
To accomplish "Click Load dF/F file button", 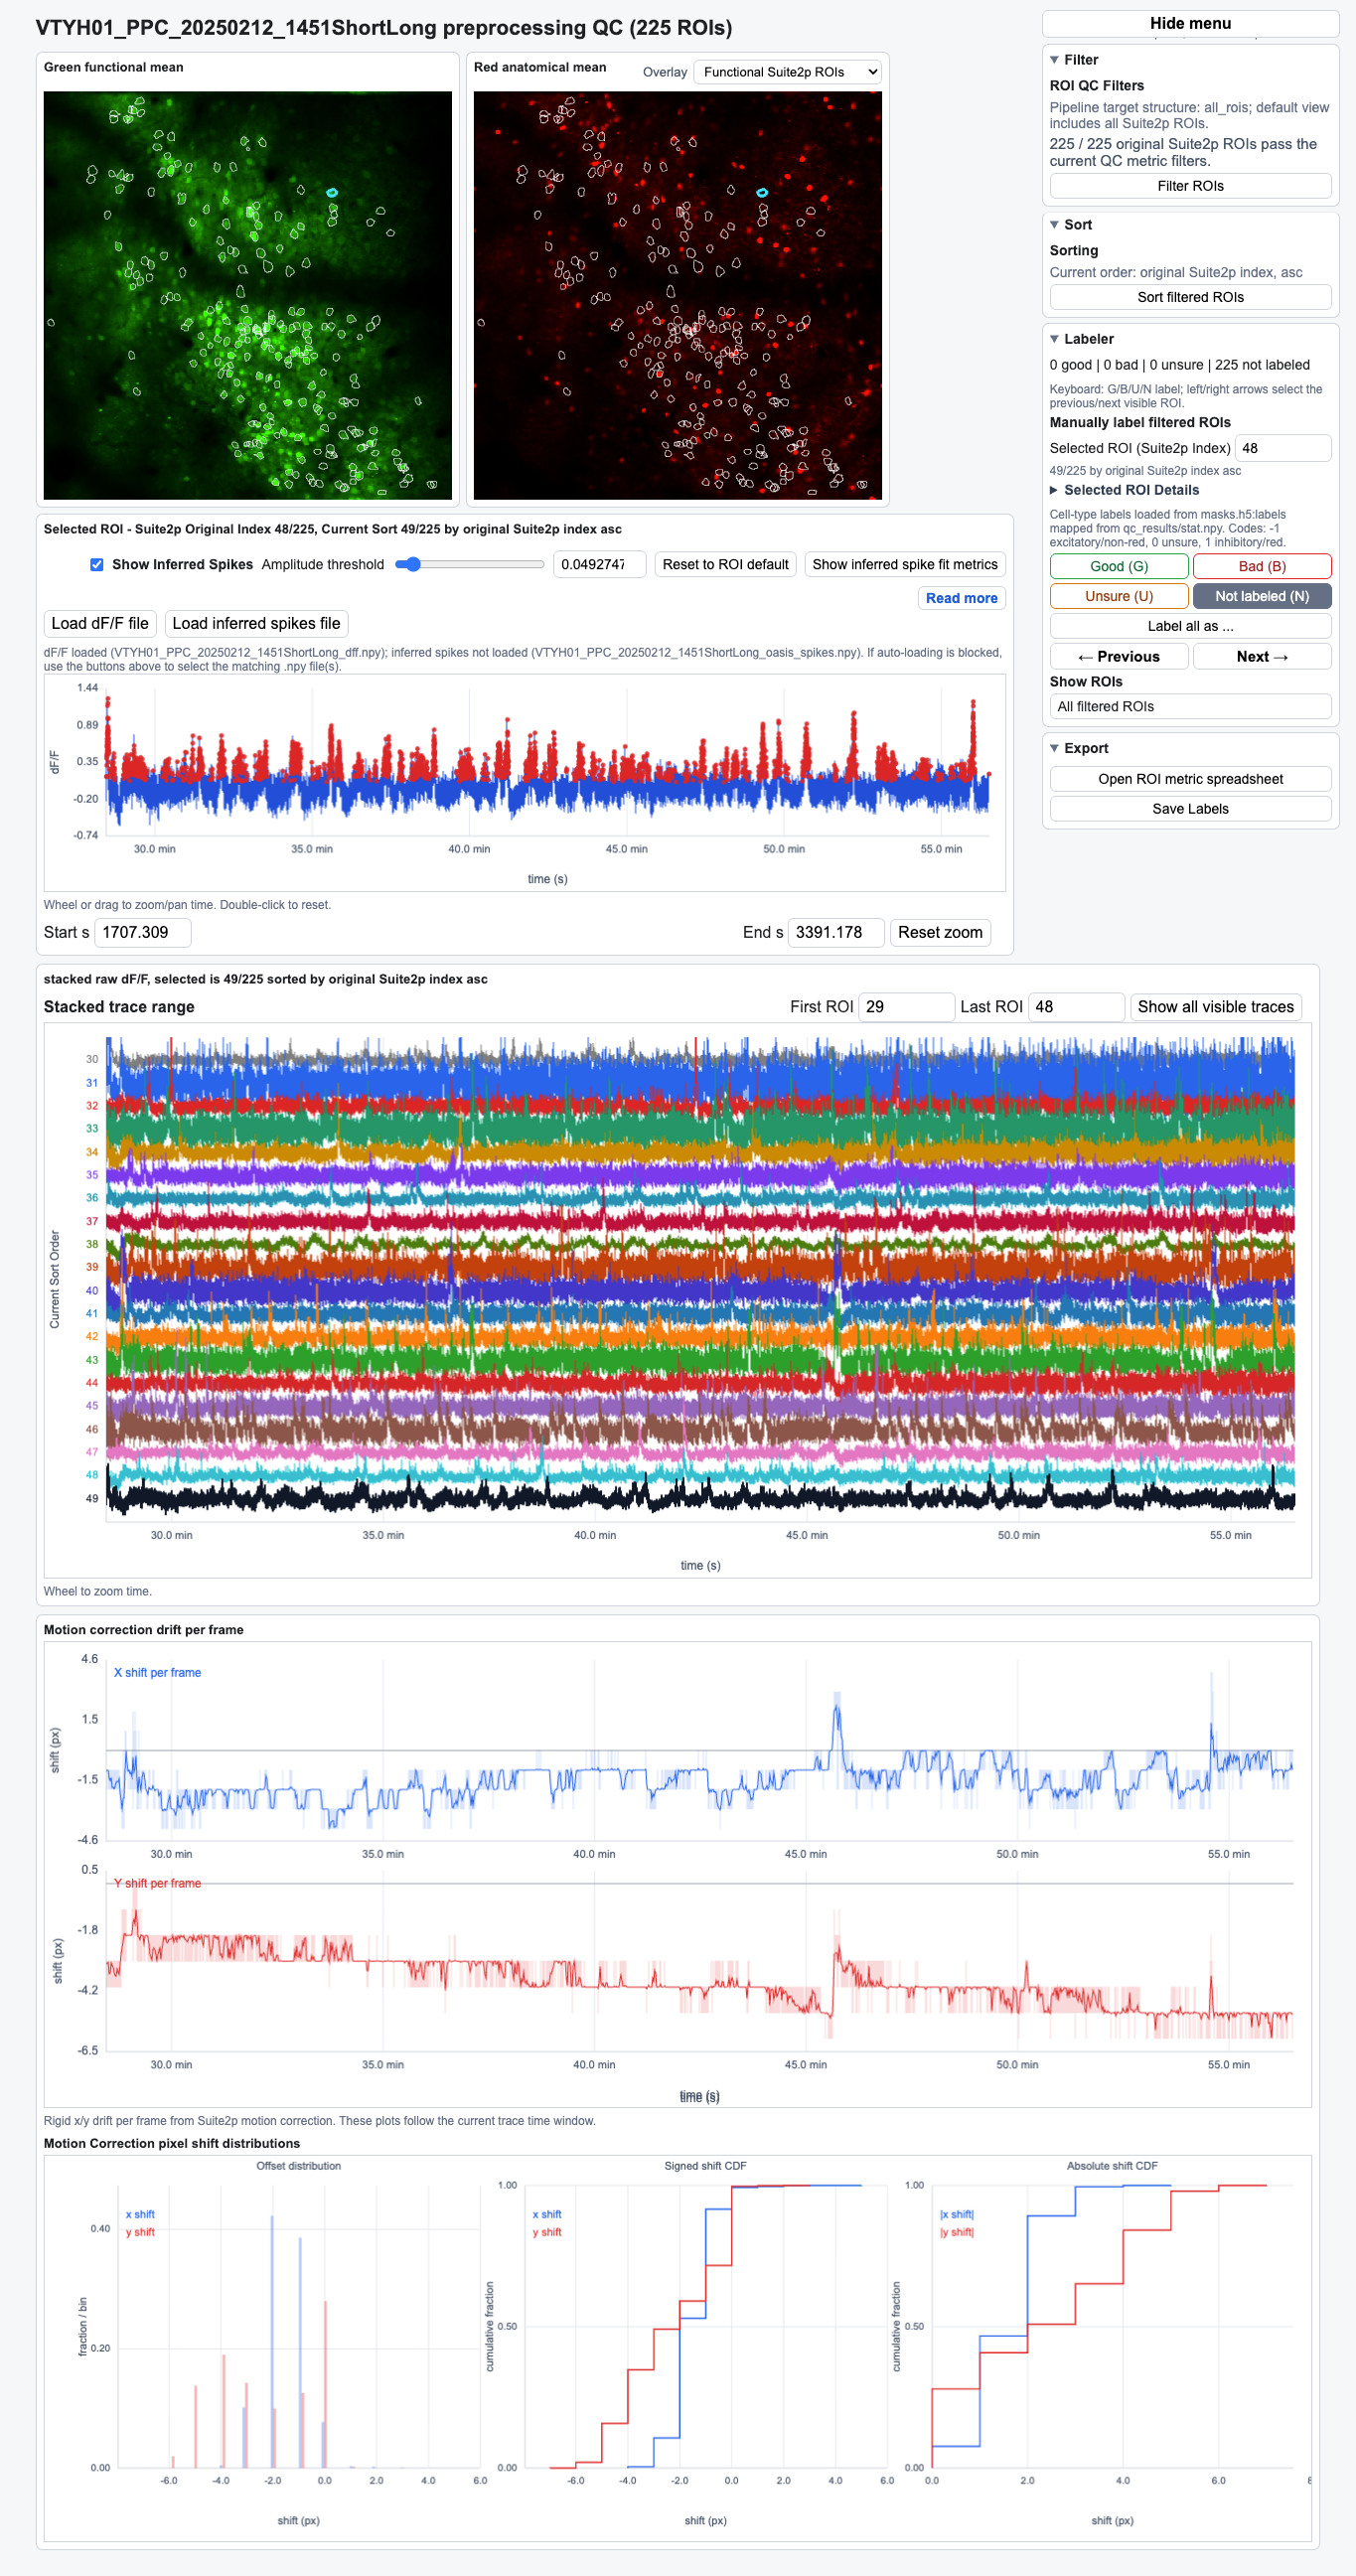I will click(100, 623).
